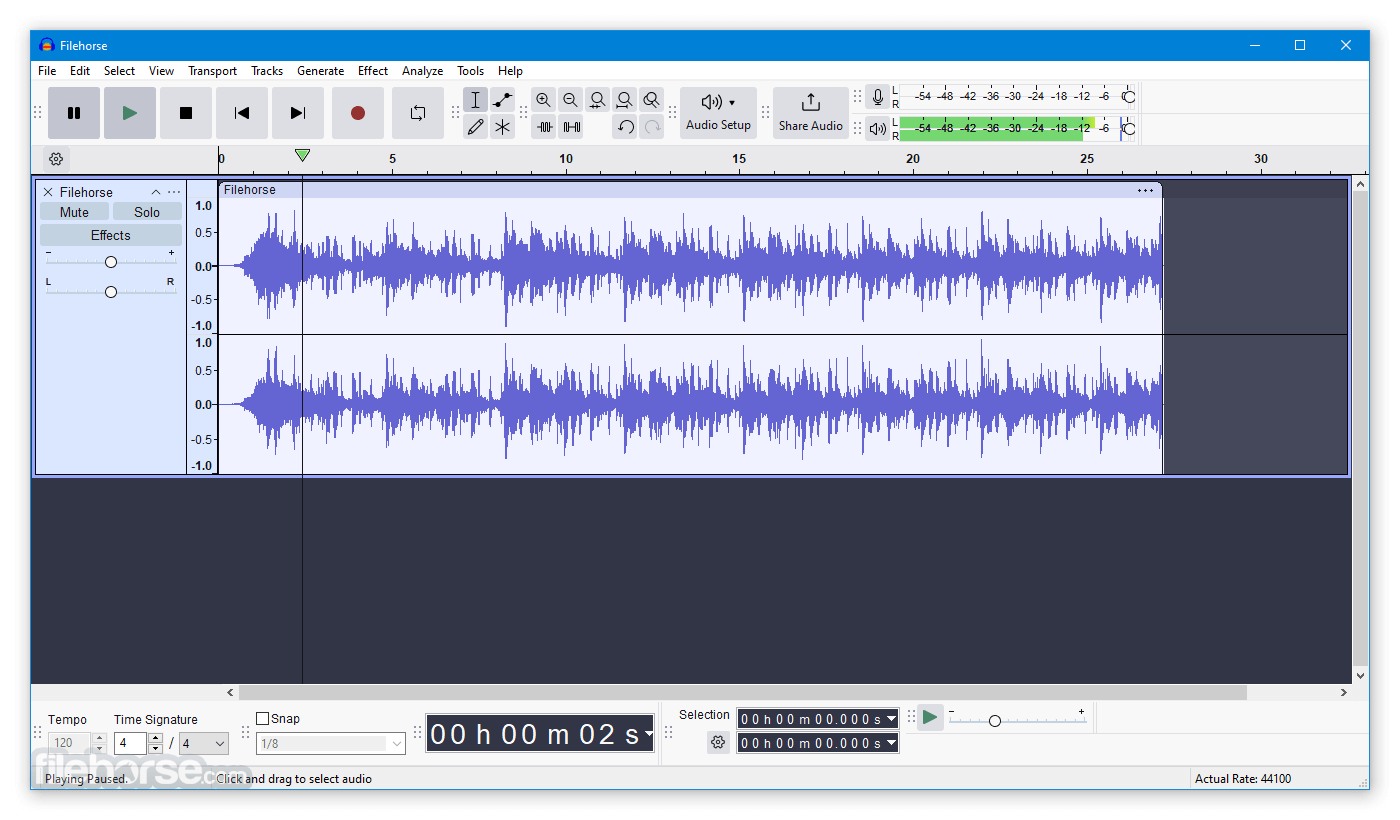Skip to end of the project
Image resolution: width=1400 pixels, height=820 pixels.
pyautogui.click(x=298, y=113)
